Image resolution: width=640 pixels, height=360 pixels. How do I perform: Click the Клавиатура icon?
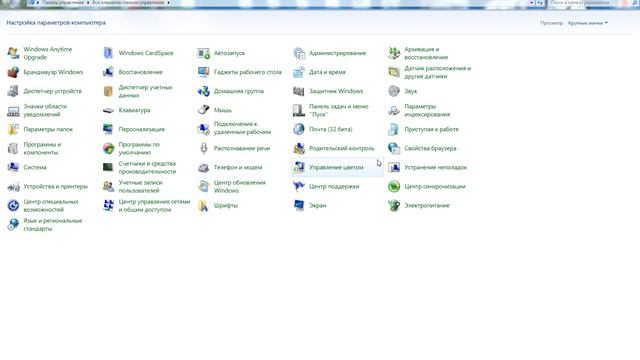point(108,110)
